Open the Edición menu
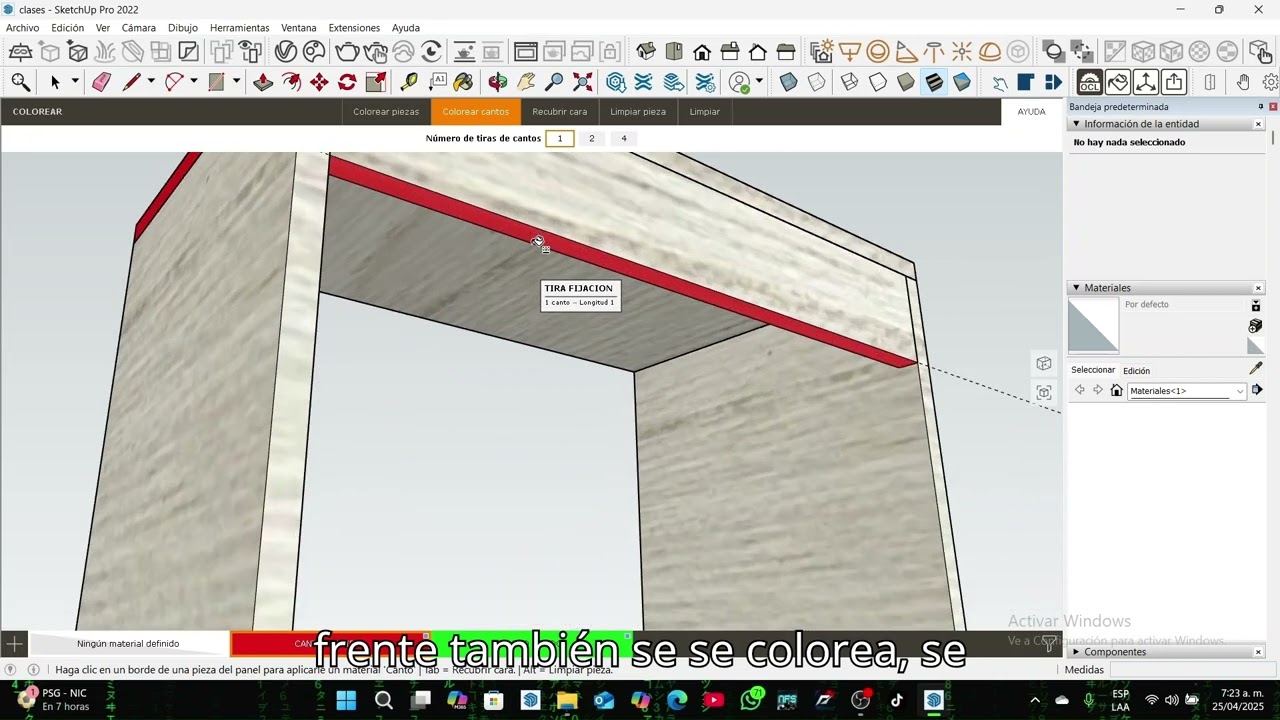 point(67,28)
